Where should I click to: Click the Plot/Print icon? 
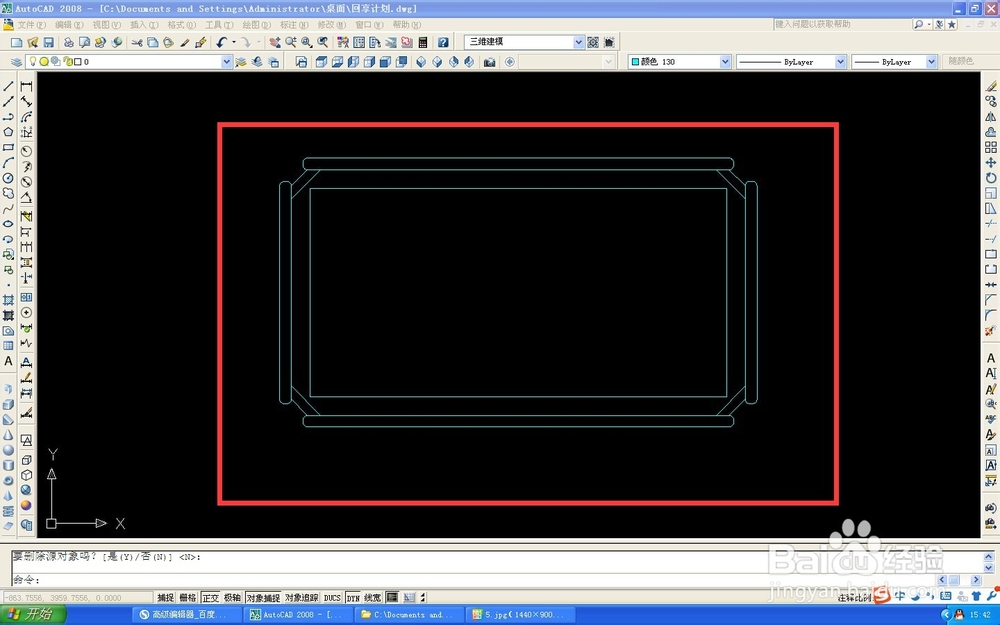(x=68, y=42)
